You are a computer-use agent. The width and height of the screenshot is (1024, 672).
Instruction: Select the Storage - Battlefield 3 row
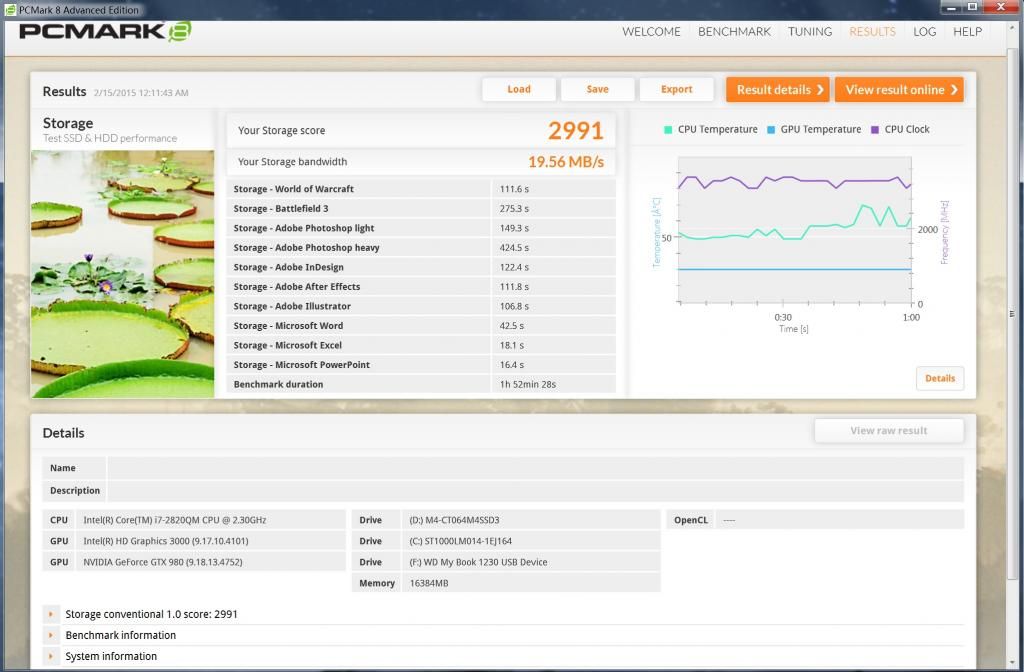tap(421, 208)
